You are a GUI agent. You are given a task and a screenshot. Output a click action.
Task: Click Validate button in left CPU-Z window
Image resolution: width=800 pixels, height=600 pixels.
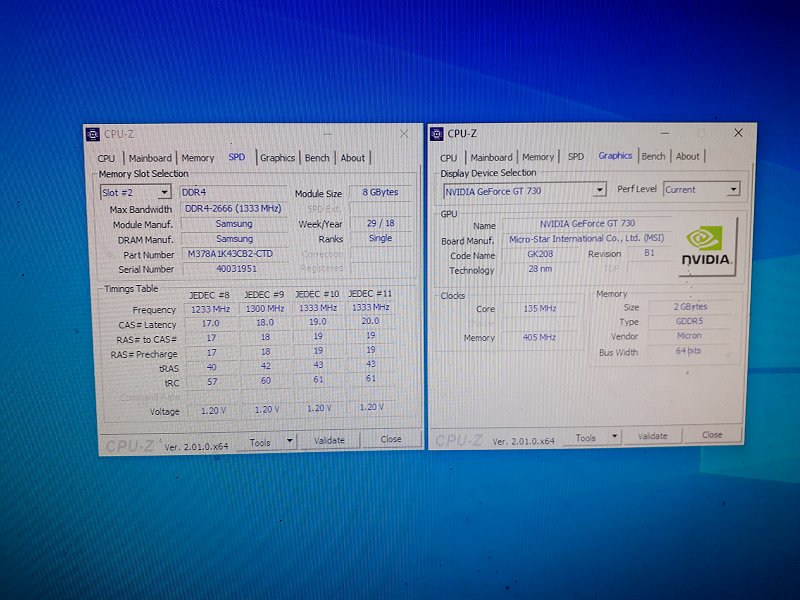click(329, 440)
